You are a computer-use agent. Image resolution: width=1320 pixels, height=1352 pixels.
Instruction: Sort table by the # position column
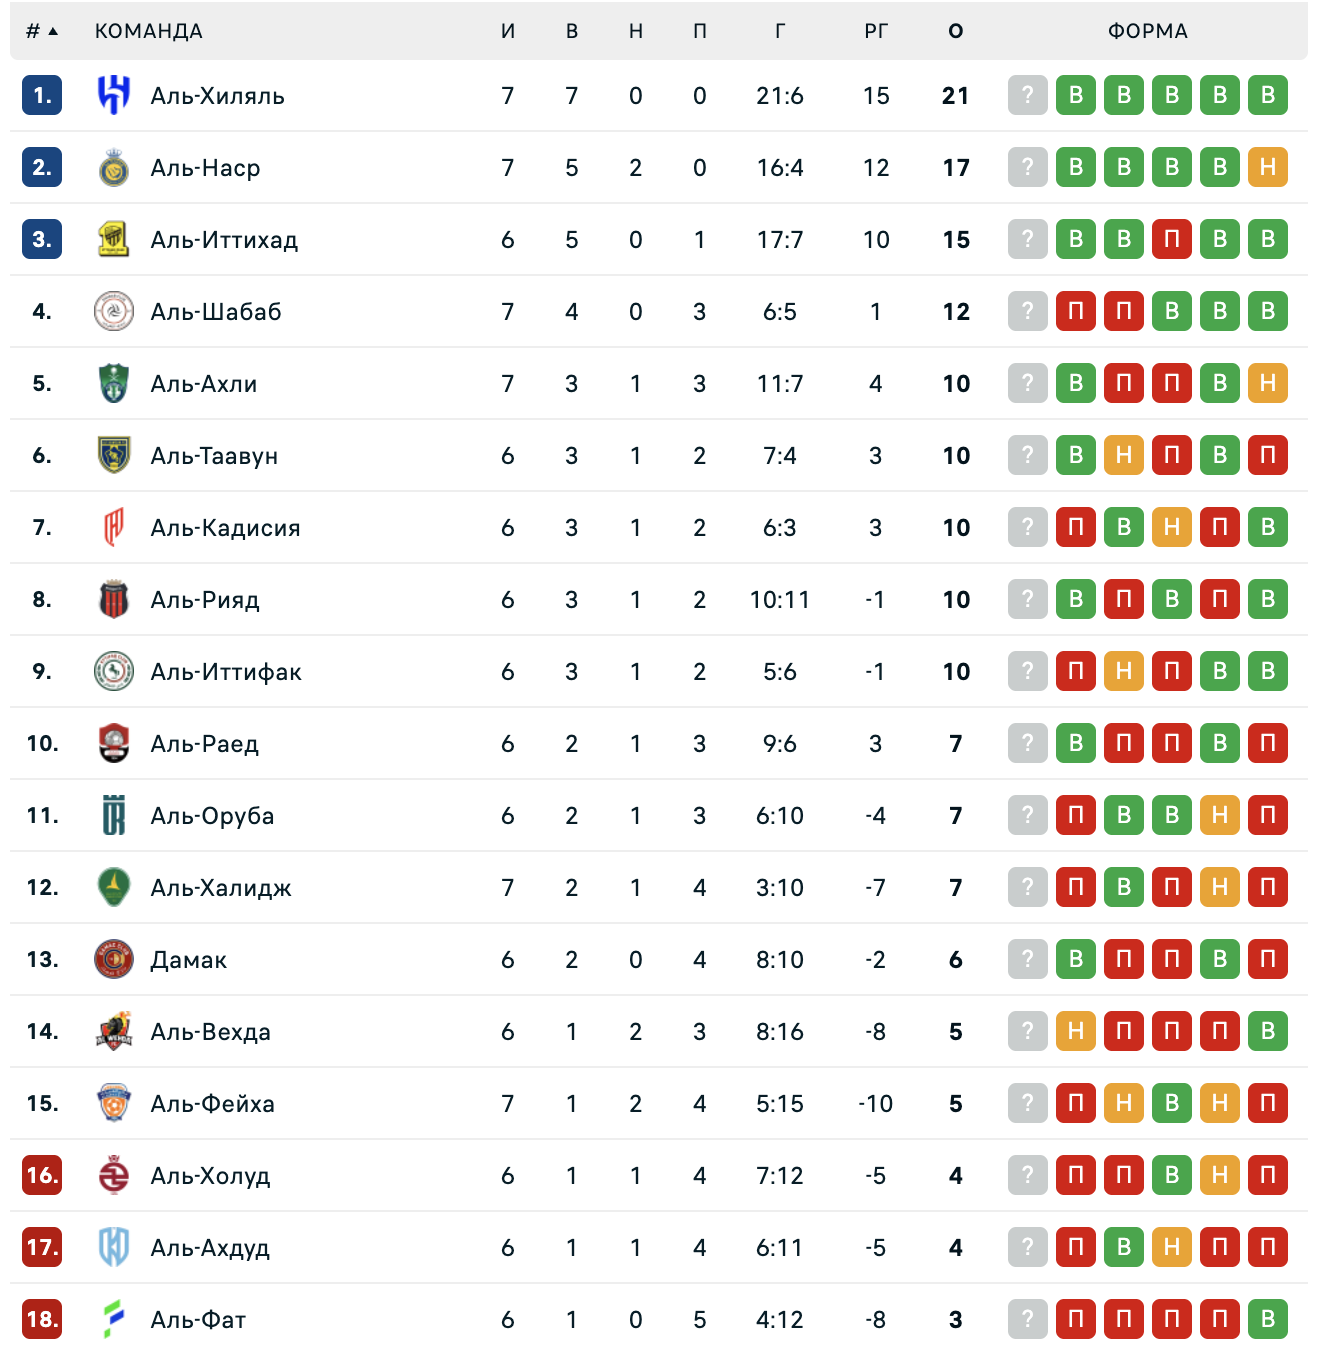(42, 31)
